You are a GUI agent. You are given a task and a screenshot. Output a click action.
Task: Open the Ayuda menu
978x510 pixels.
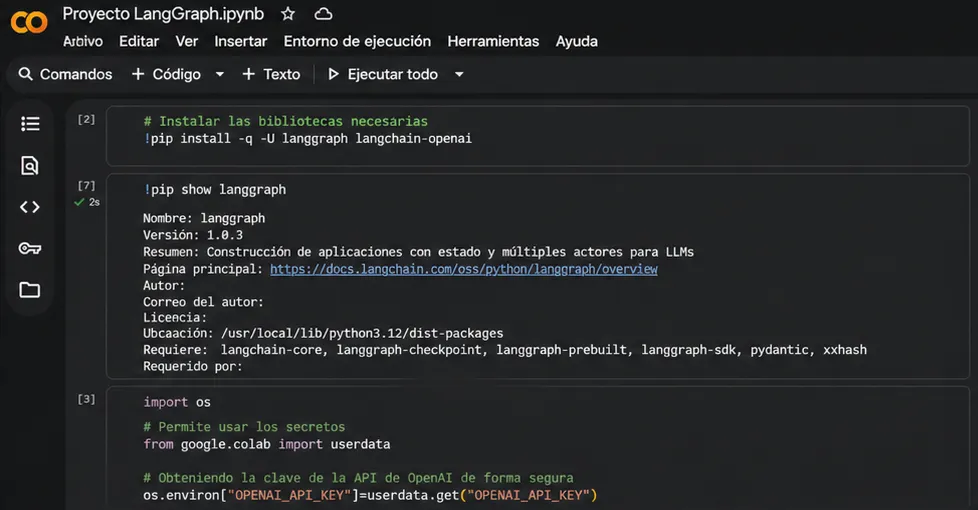point(577,41)
